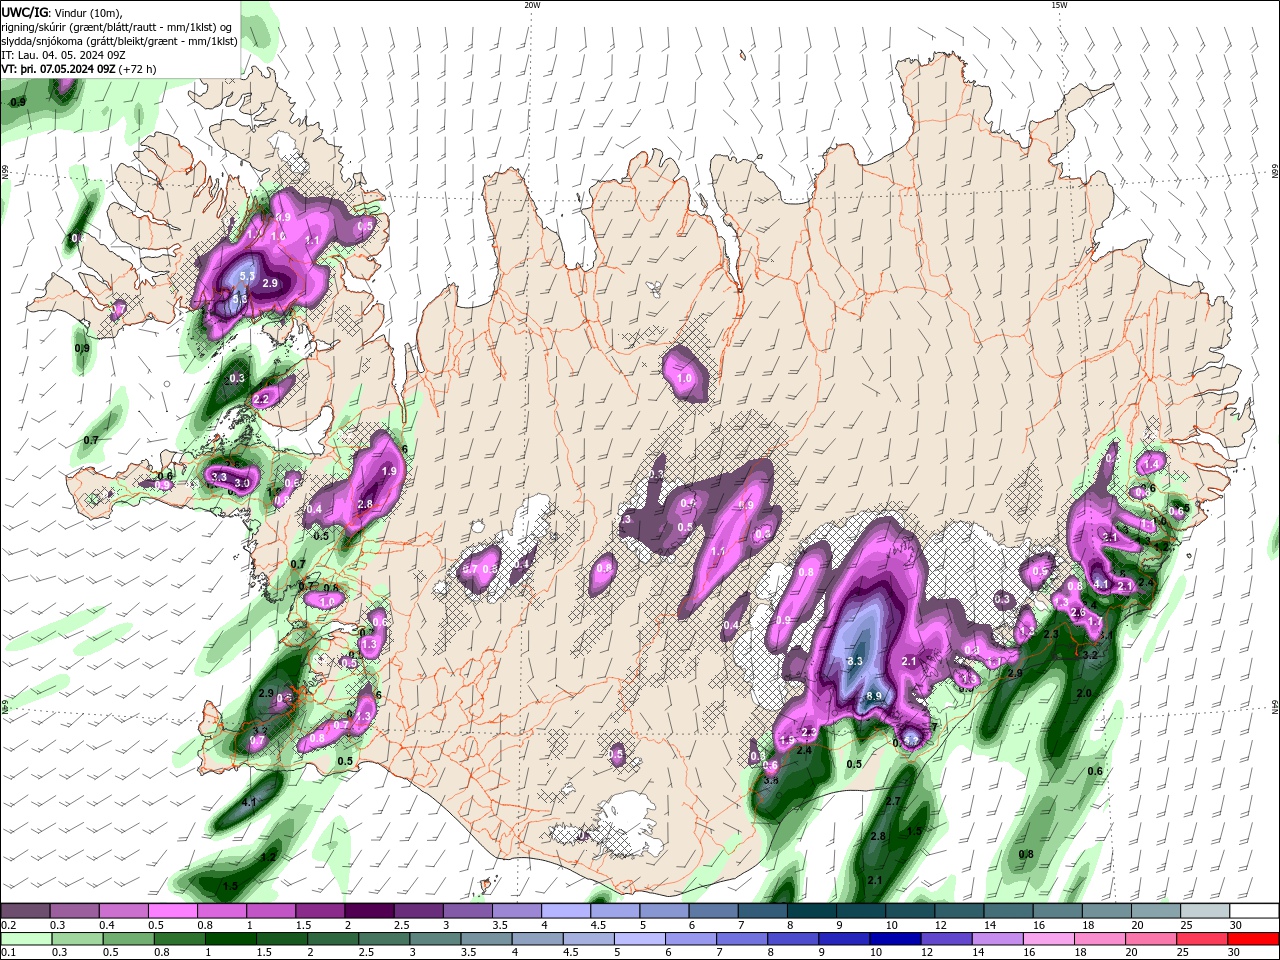1280x960 pixels.
Task: Click the pale green rain swatch between 0.1 and 0.3
Action: coord(25,939)
